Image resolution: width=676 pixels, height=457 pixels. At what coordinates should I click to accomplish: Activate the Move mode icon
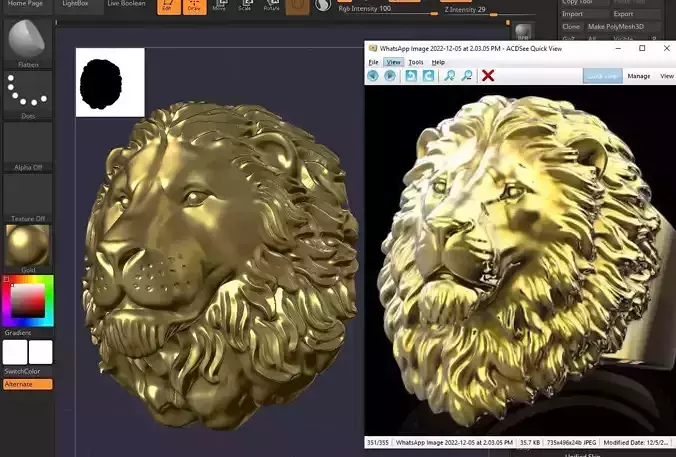click(x=219, y=6)
